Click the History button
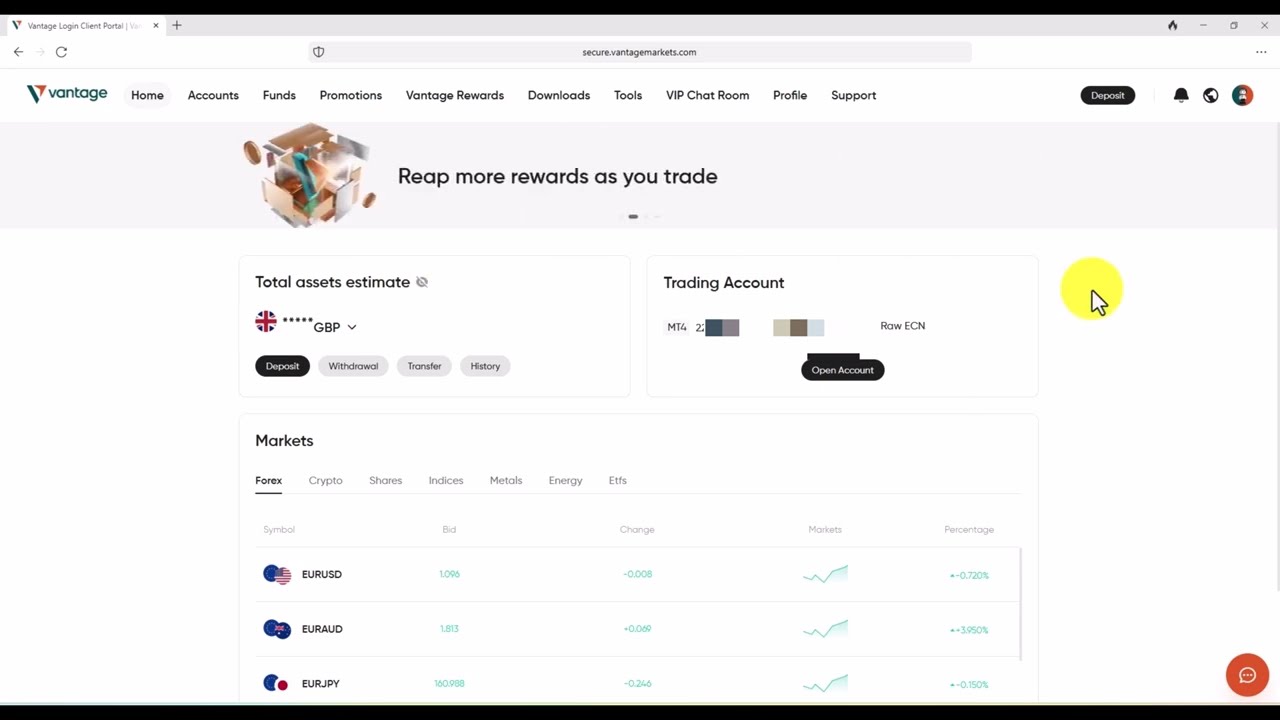This screenshot has width=1280, height=720. 485,366
